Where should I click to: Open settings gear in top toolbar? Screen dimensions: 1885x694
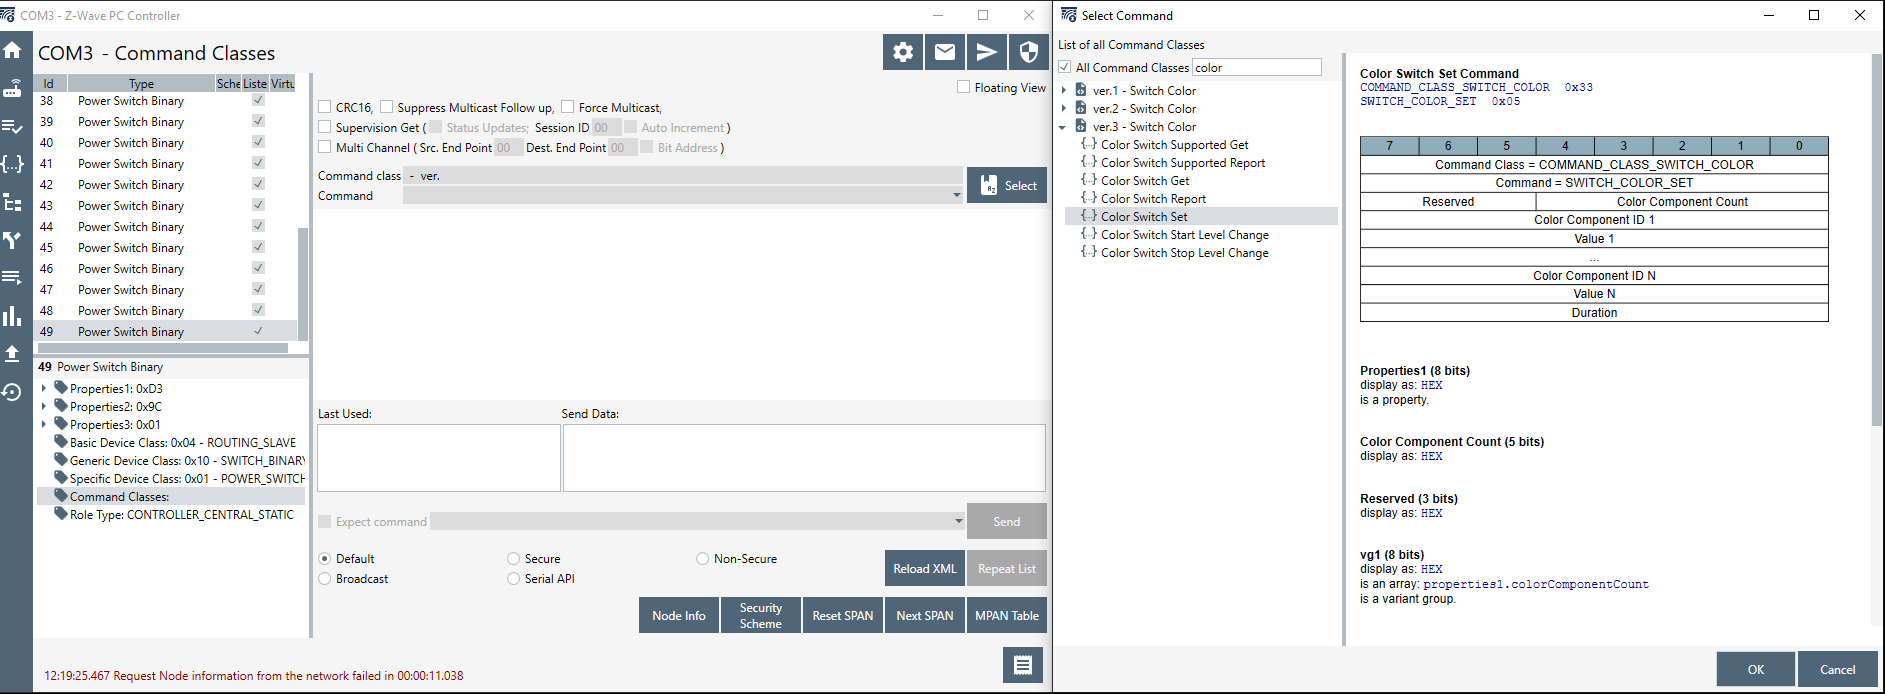(x=903, y=52)
